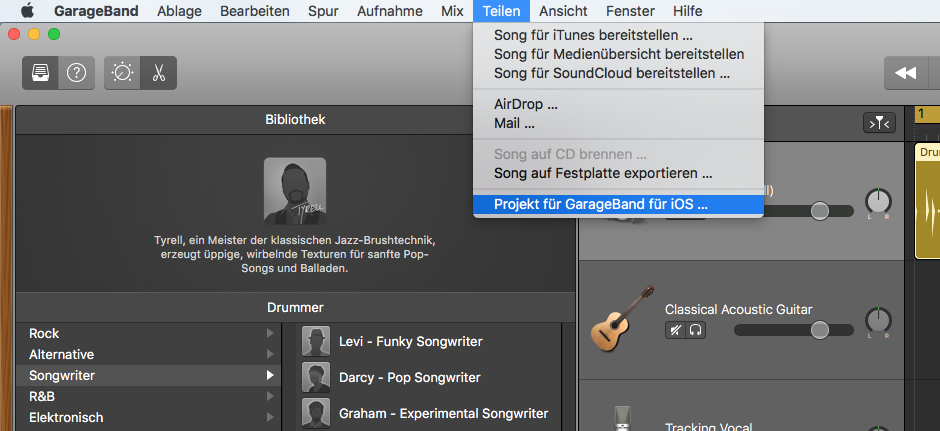Expand the Alternative drummer genre
Image resolution: width=940 pixels, height=431 pixels.
point(268,355)
